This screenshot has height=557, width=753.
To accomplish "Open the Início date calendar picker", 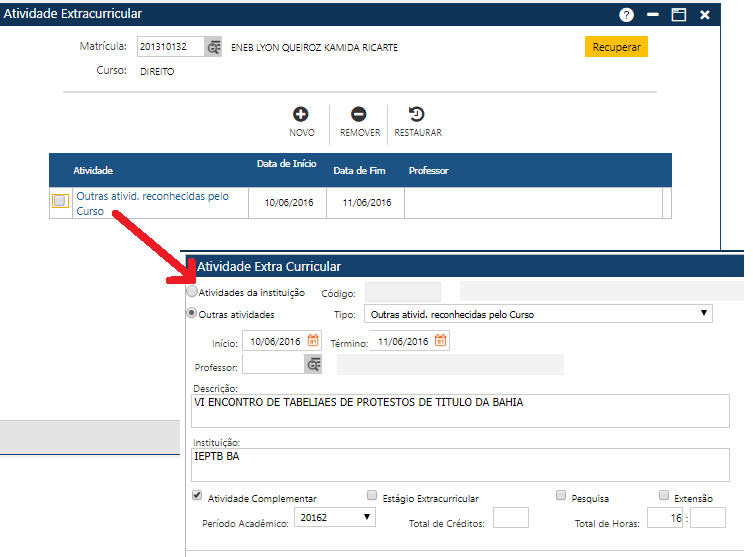I will pyautogui.click(x=313, y=341).
